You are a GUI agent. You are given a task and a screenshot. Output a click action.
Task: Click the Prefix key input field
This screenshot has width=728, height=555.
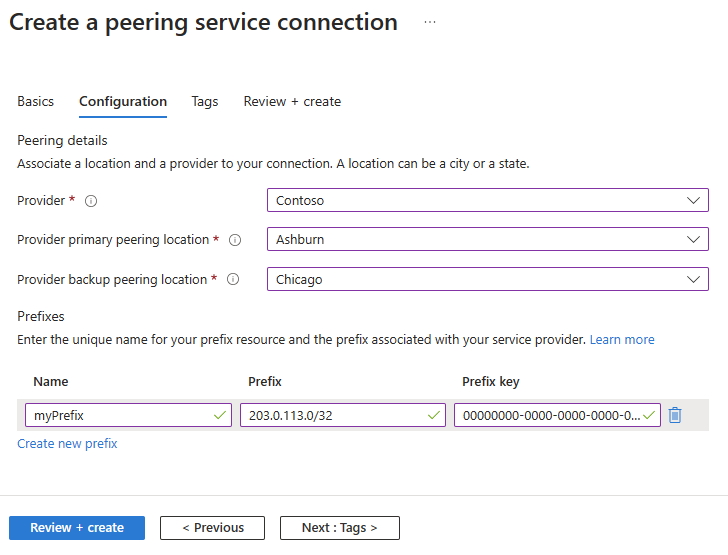548,415
